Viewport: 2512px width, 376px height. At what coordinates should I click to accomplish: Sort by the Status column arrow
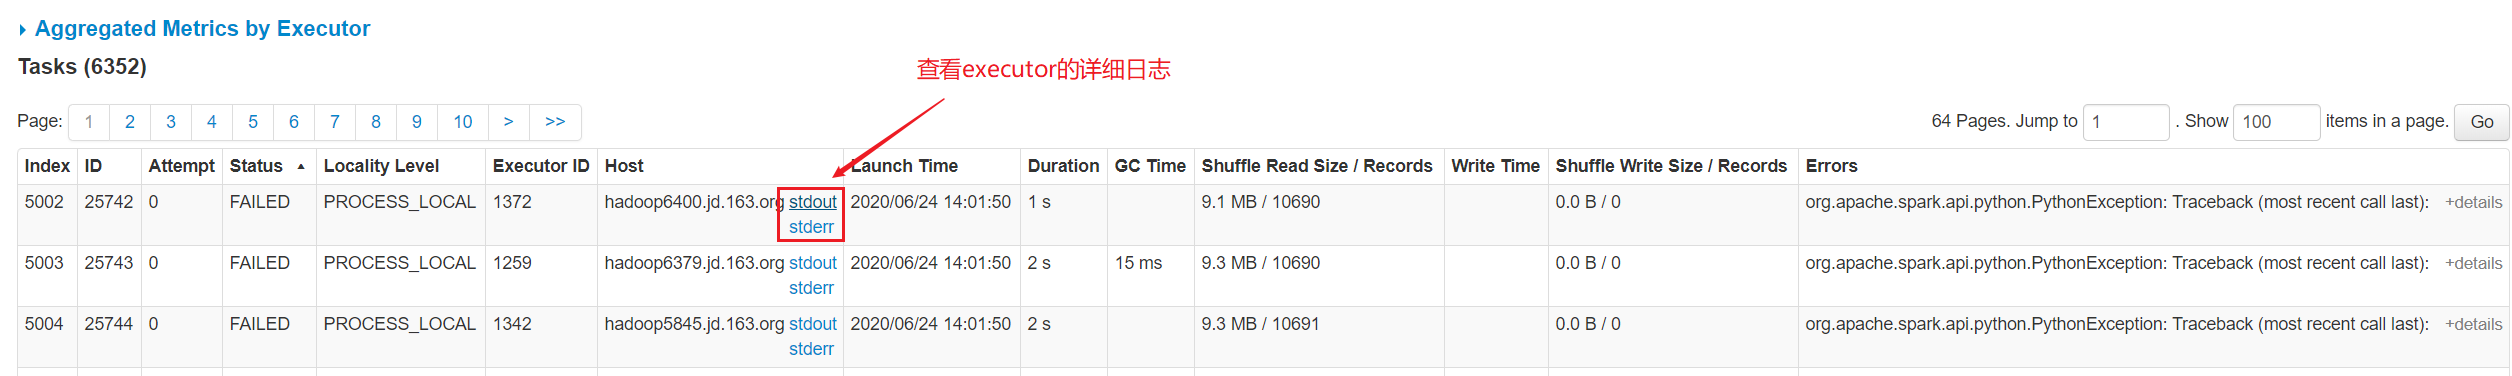point(301,167)
